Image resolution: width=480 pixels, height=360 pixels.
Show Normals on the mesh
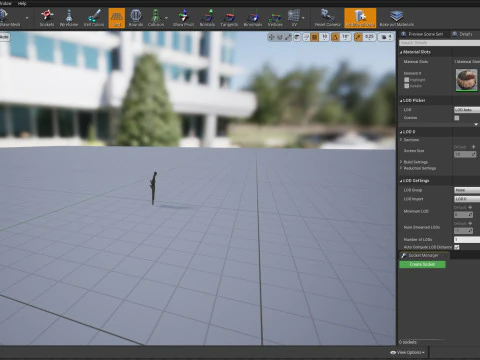207,18
